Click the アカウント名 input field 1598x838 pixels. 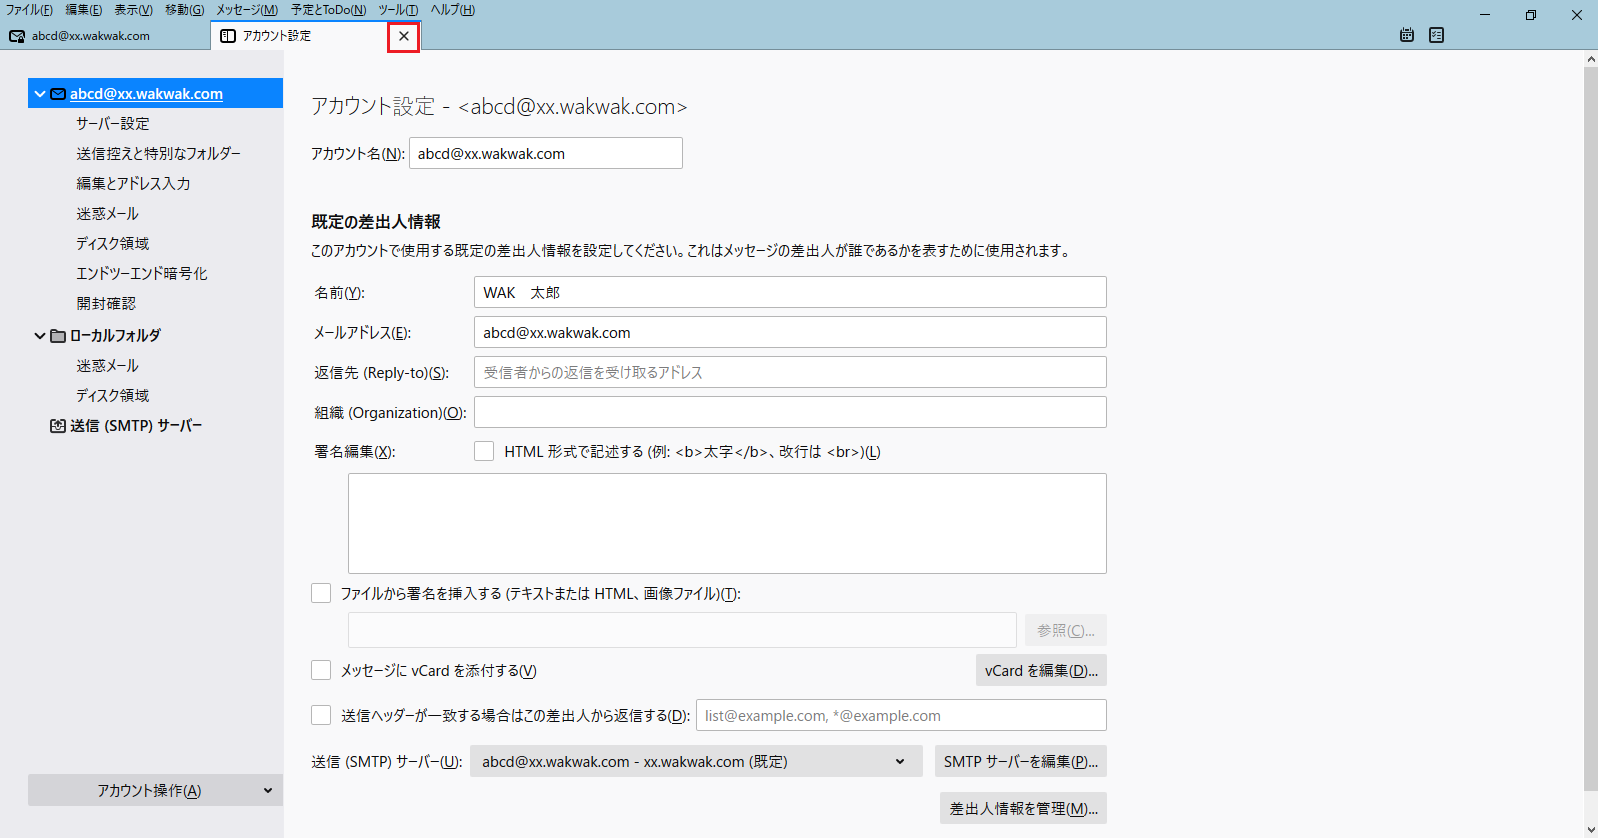click(546, 153)
